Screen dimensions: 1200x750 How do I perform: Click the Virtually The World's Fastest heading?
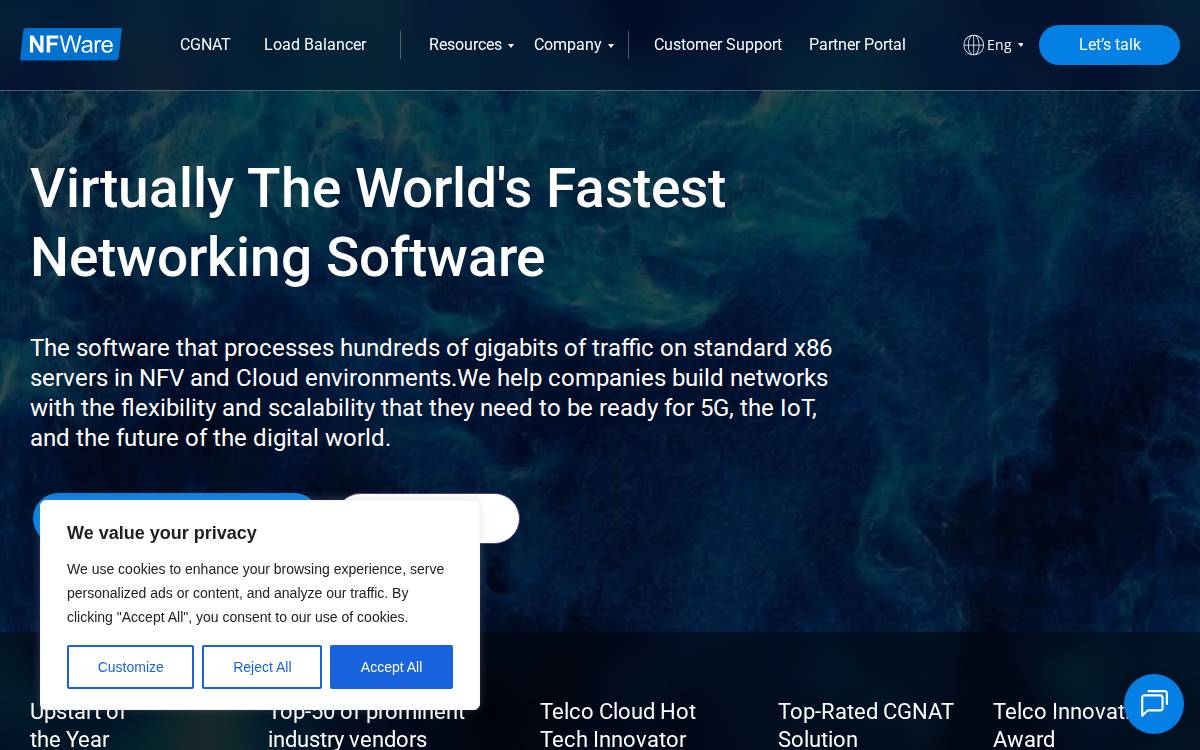(x=378, y=222)
